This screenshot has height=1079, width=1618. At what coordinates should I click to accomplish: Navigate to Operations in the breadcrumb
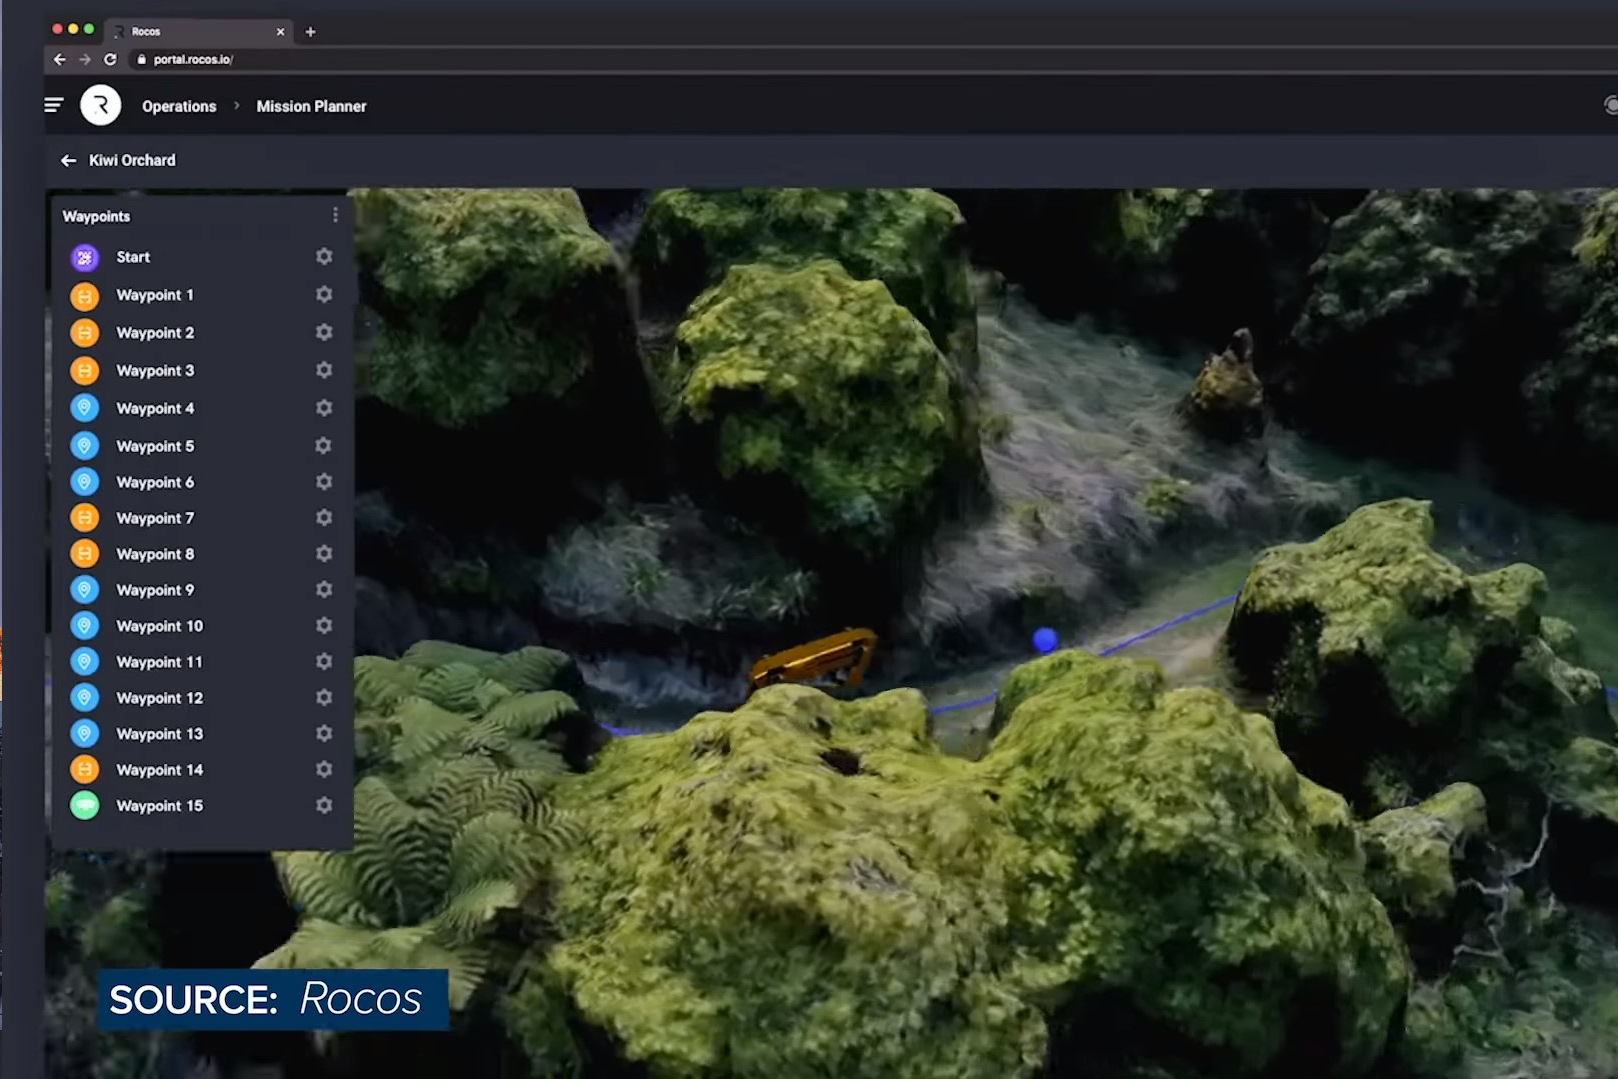(179, 106)
